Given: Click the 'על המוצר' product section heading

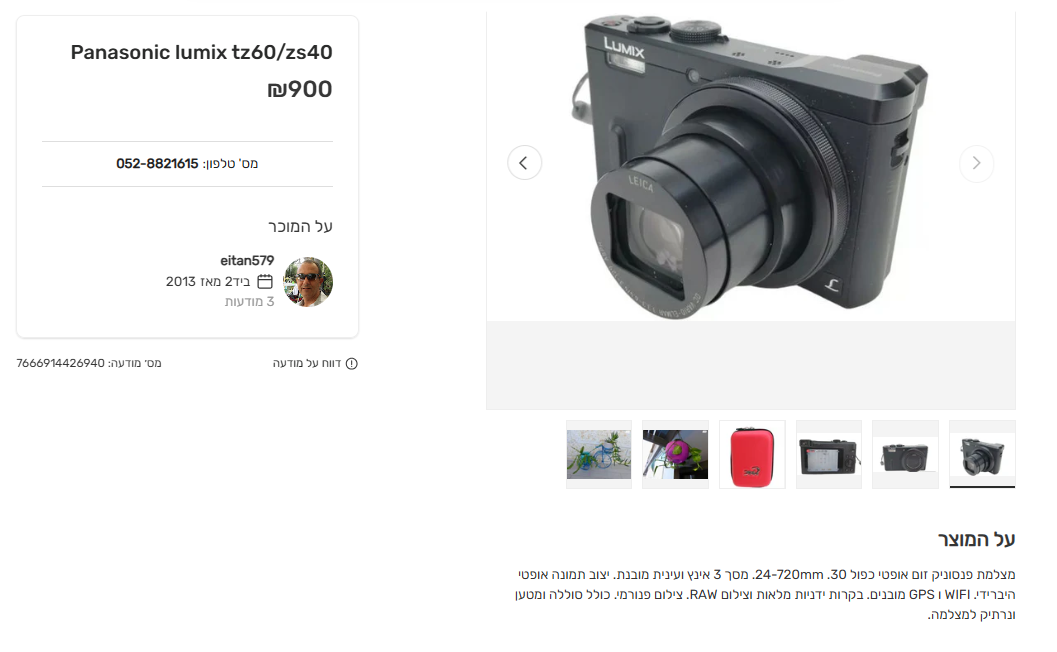Looking at the screenshot, I should 976,539.
